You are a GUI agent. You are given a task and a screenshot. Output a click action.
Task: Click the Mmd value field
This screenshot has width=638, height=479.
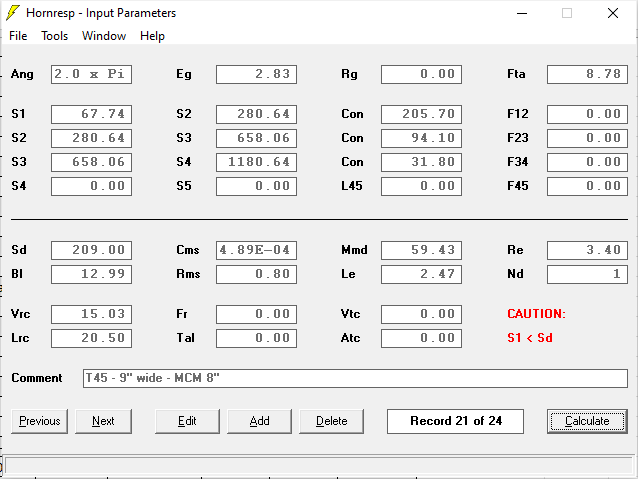pyautogui.click(x=421, y=250)
